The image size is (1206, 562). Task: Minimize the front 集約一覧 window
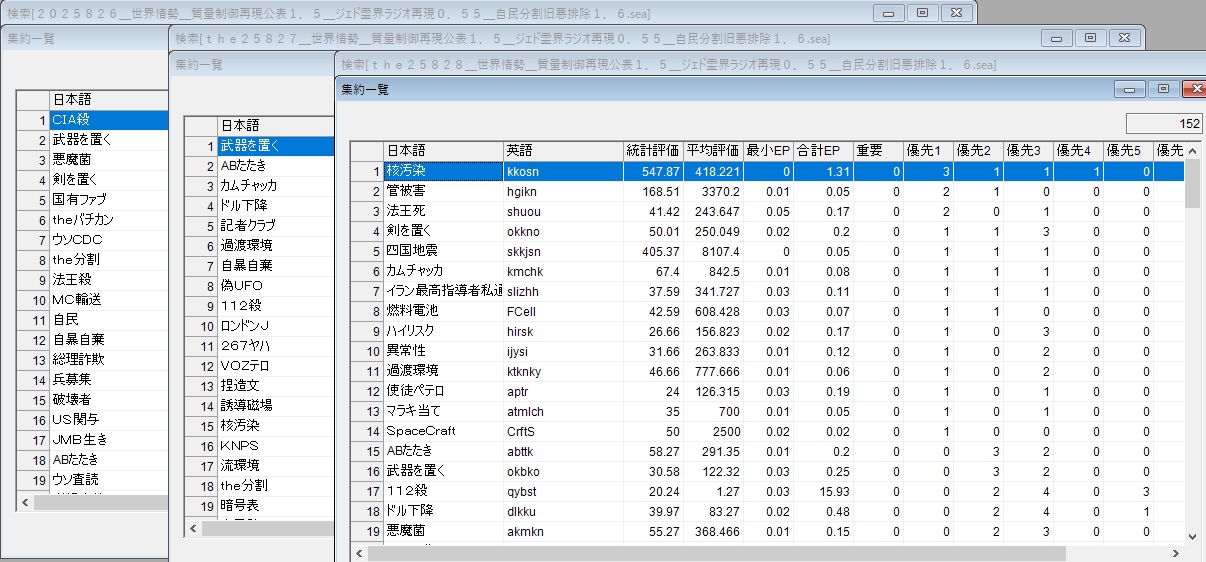[x=1132, y=89]
